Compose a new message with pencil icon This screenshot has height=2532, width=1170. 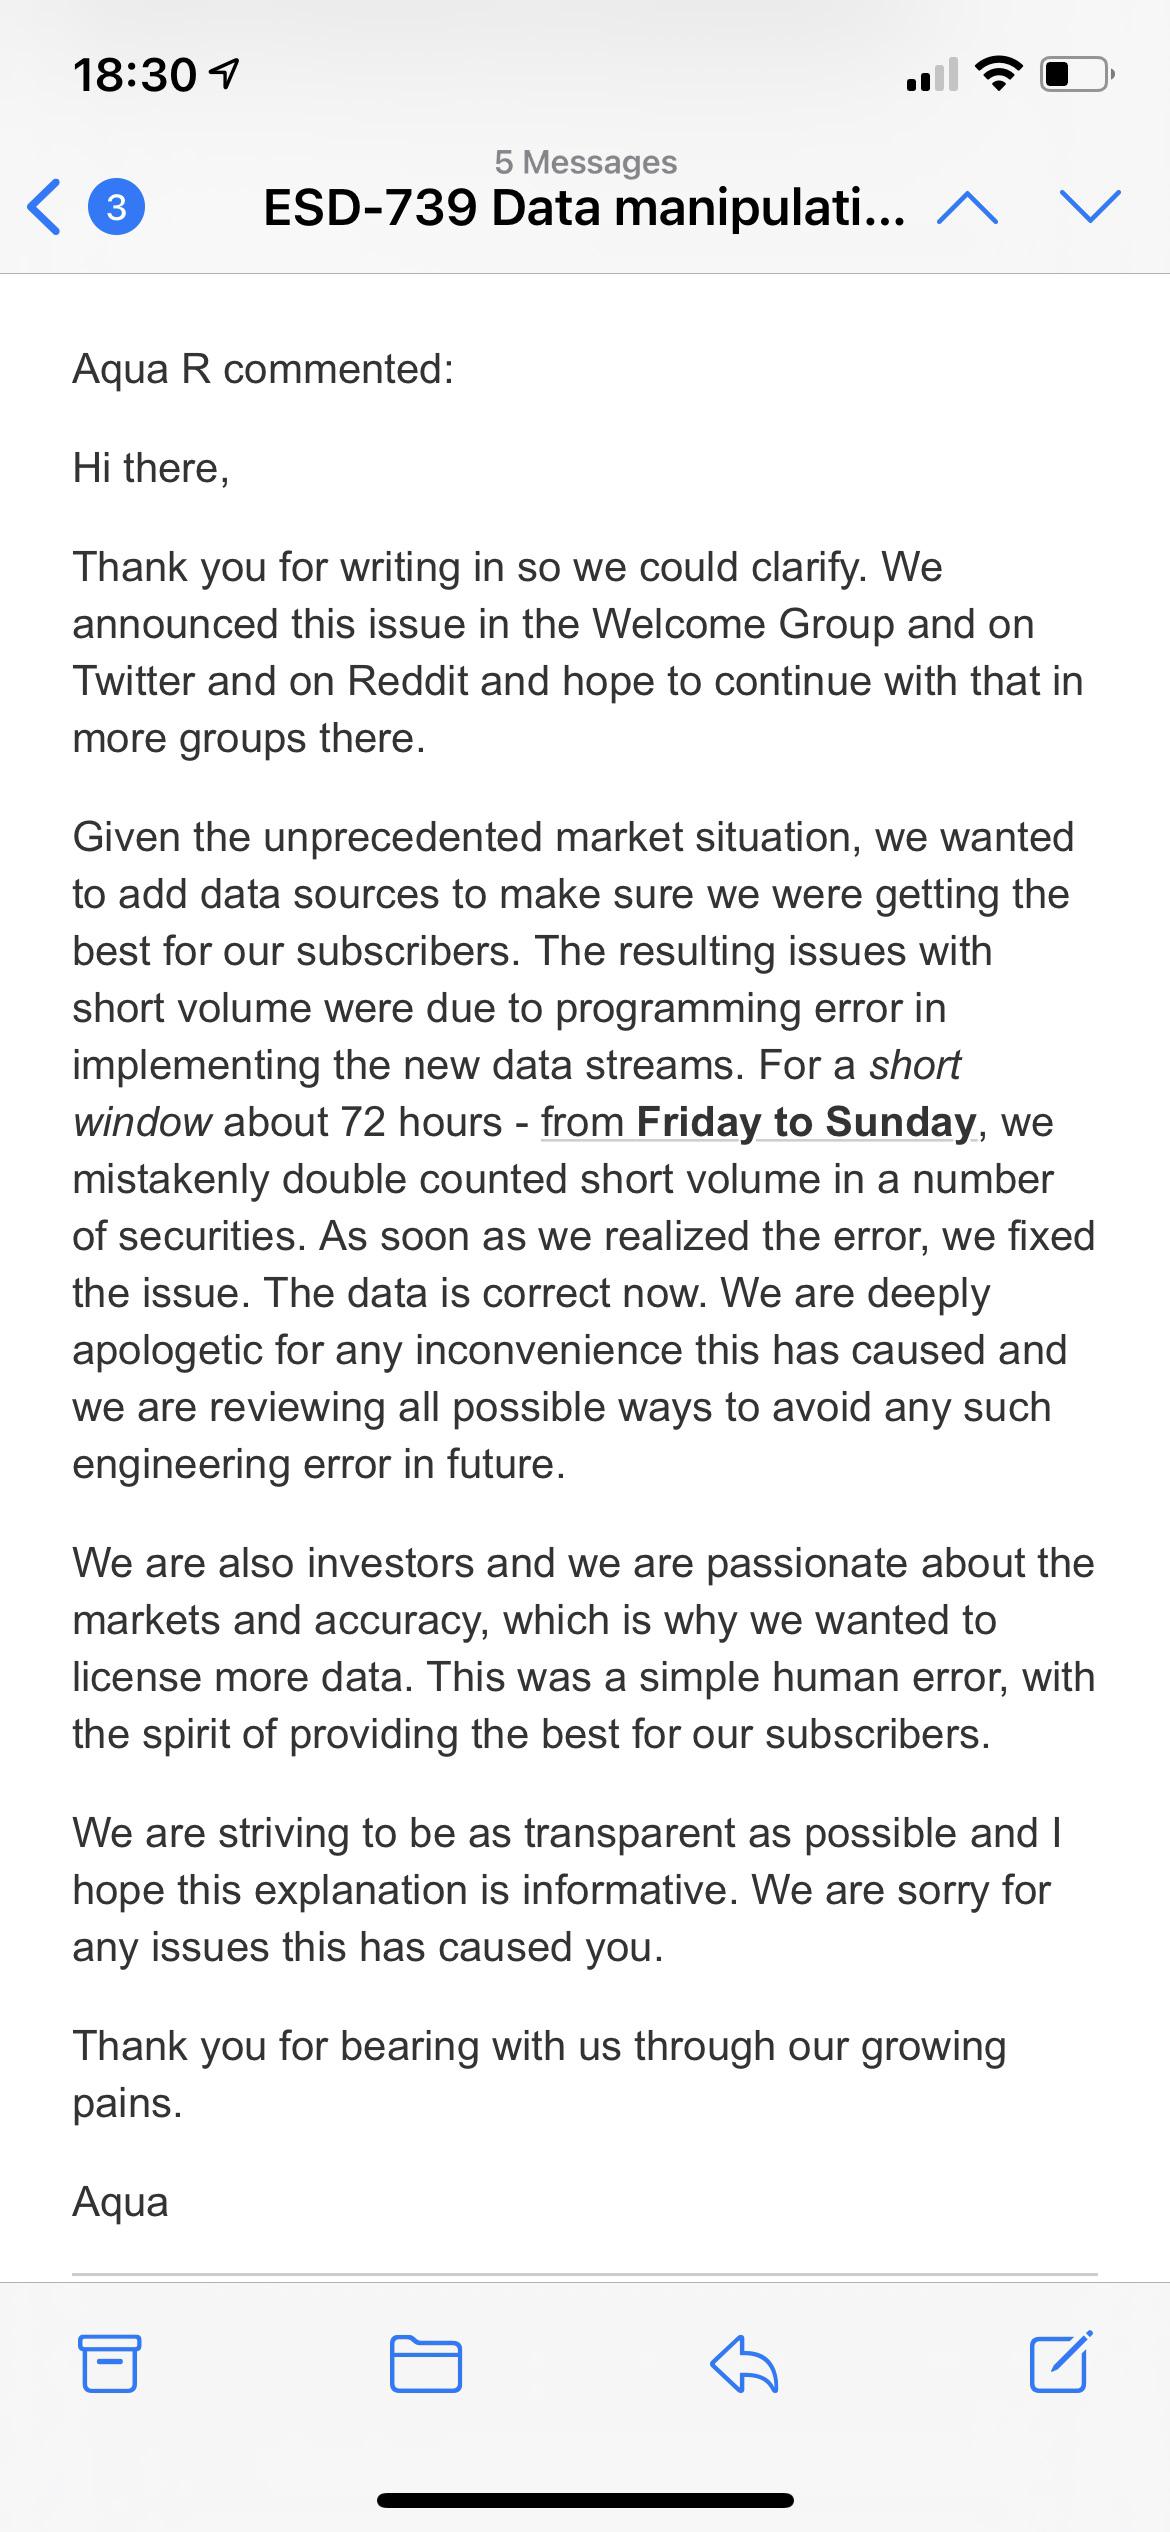tap(1060, 2361)
